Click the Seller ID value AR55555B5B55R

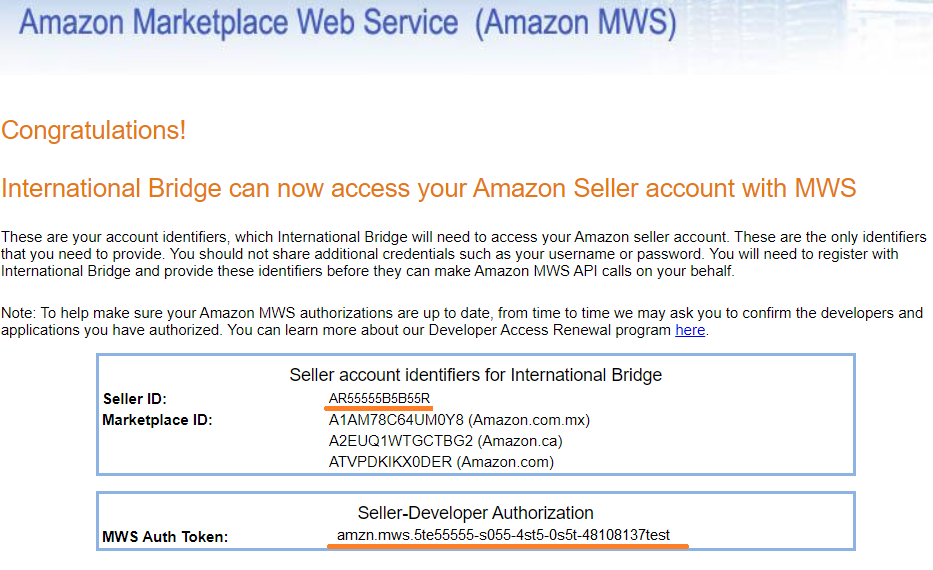(380, 399)
